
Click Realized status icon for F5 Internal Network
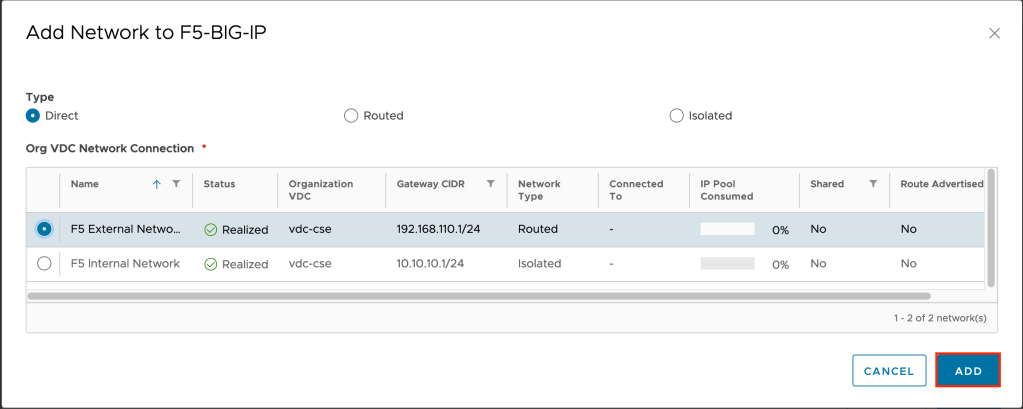(x=211, y=264)
